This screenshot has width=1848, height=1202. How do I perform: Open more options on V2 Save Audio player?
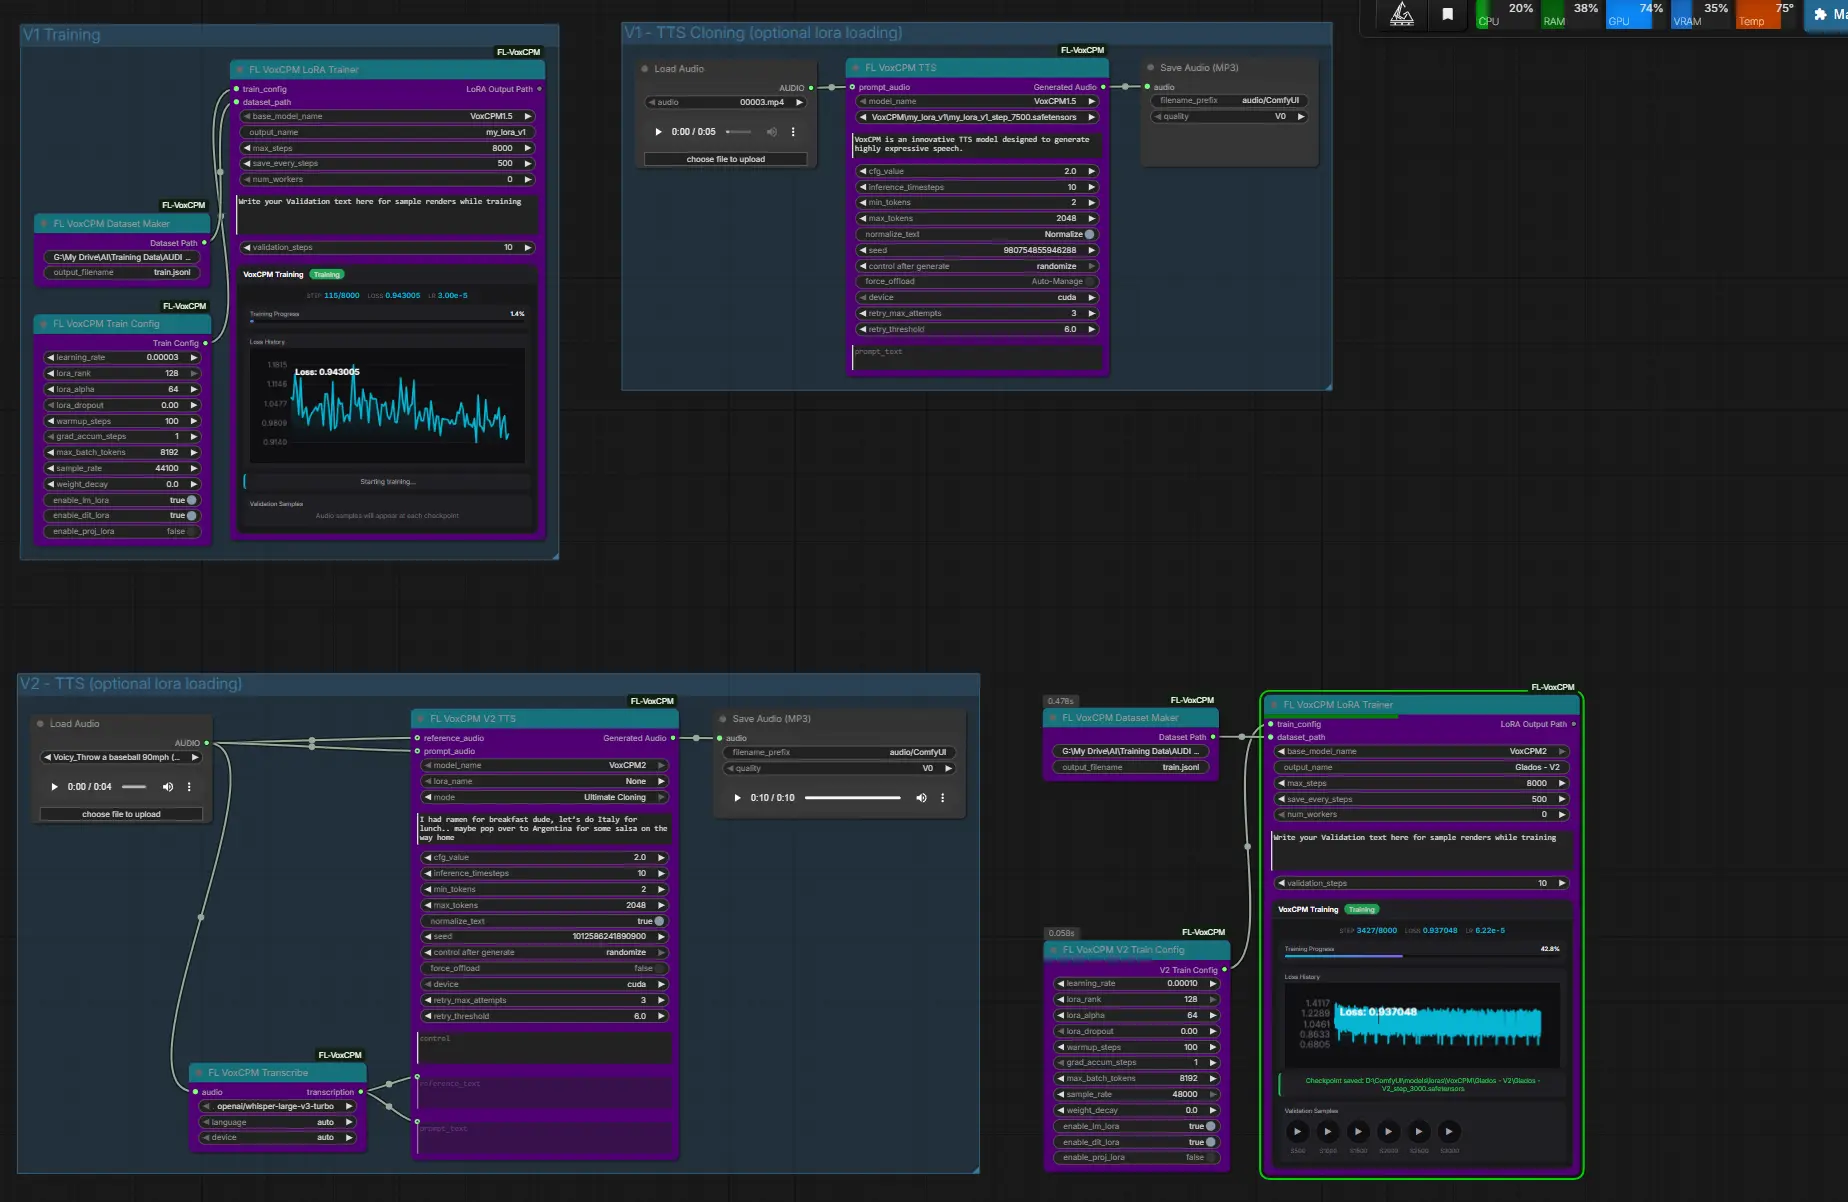(x=942, y=798)
